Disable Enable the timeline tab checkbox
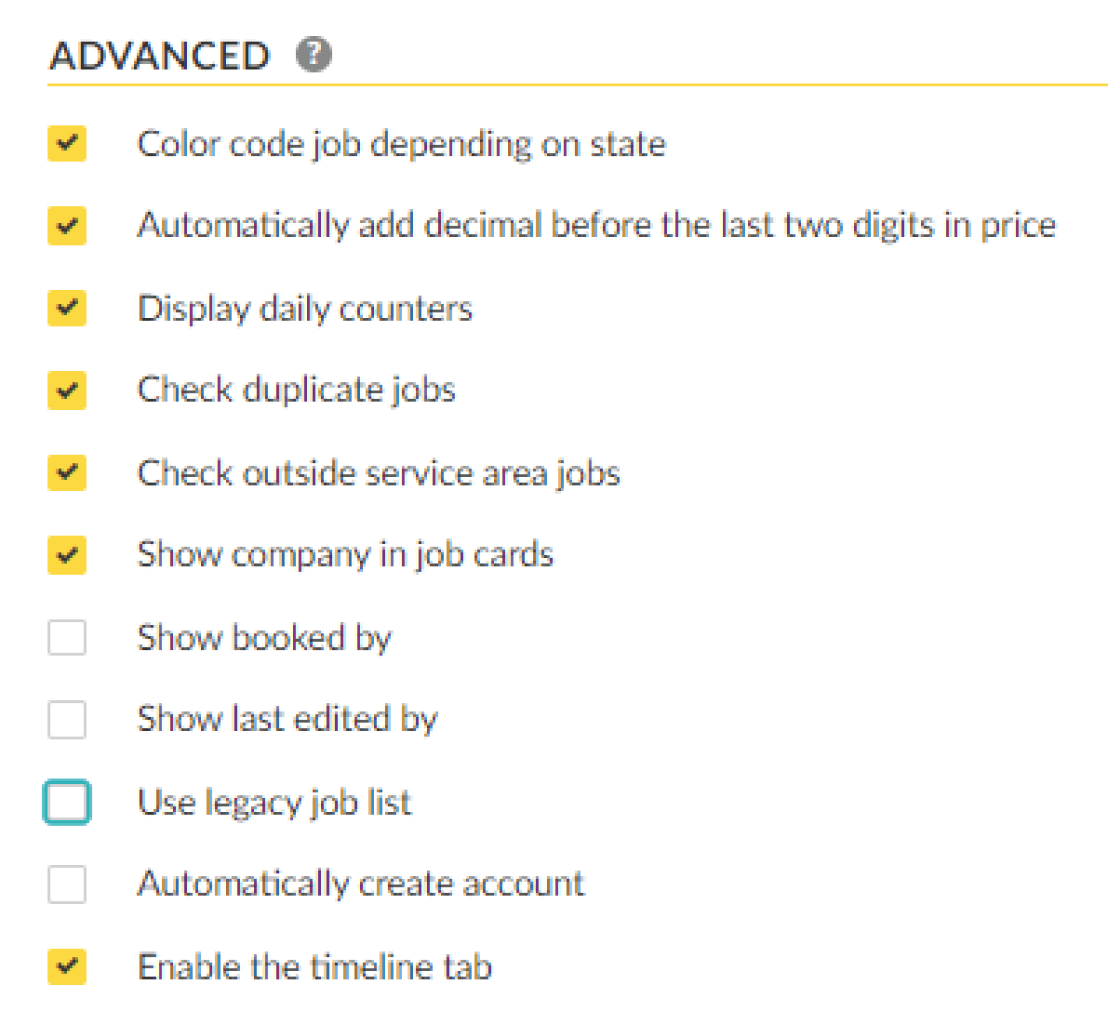1108x1035 pixels. [67, 966]
